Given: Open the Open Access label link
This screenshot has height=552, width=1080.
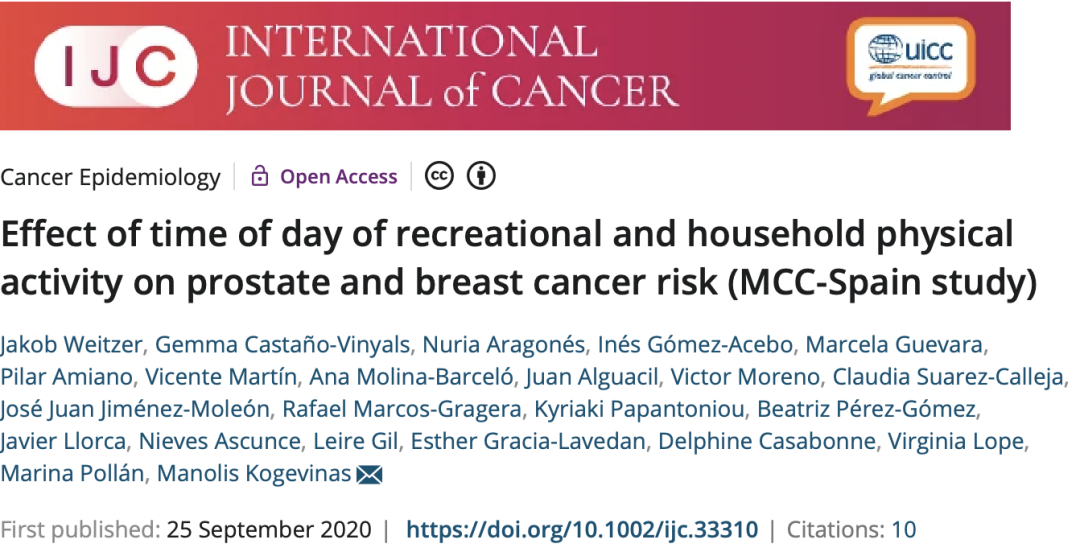Looking at the screenshot, I should click(x=338, y=177).
